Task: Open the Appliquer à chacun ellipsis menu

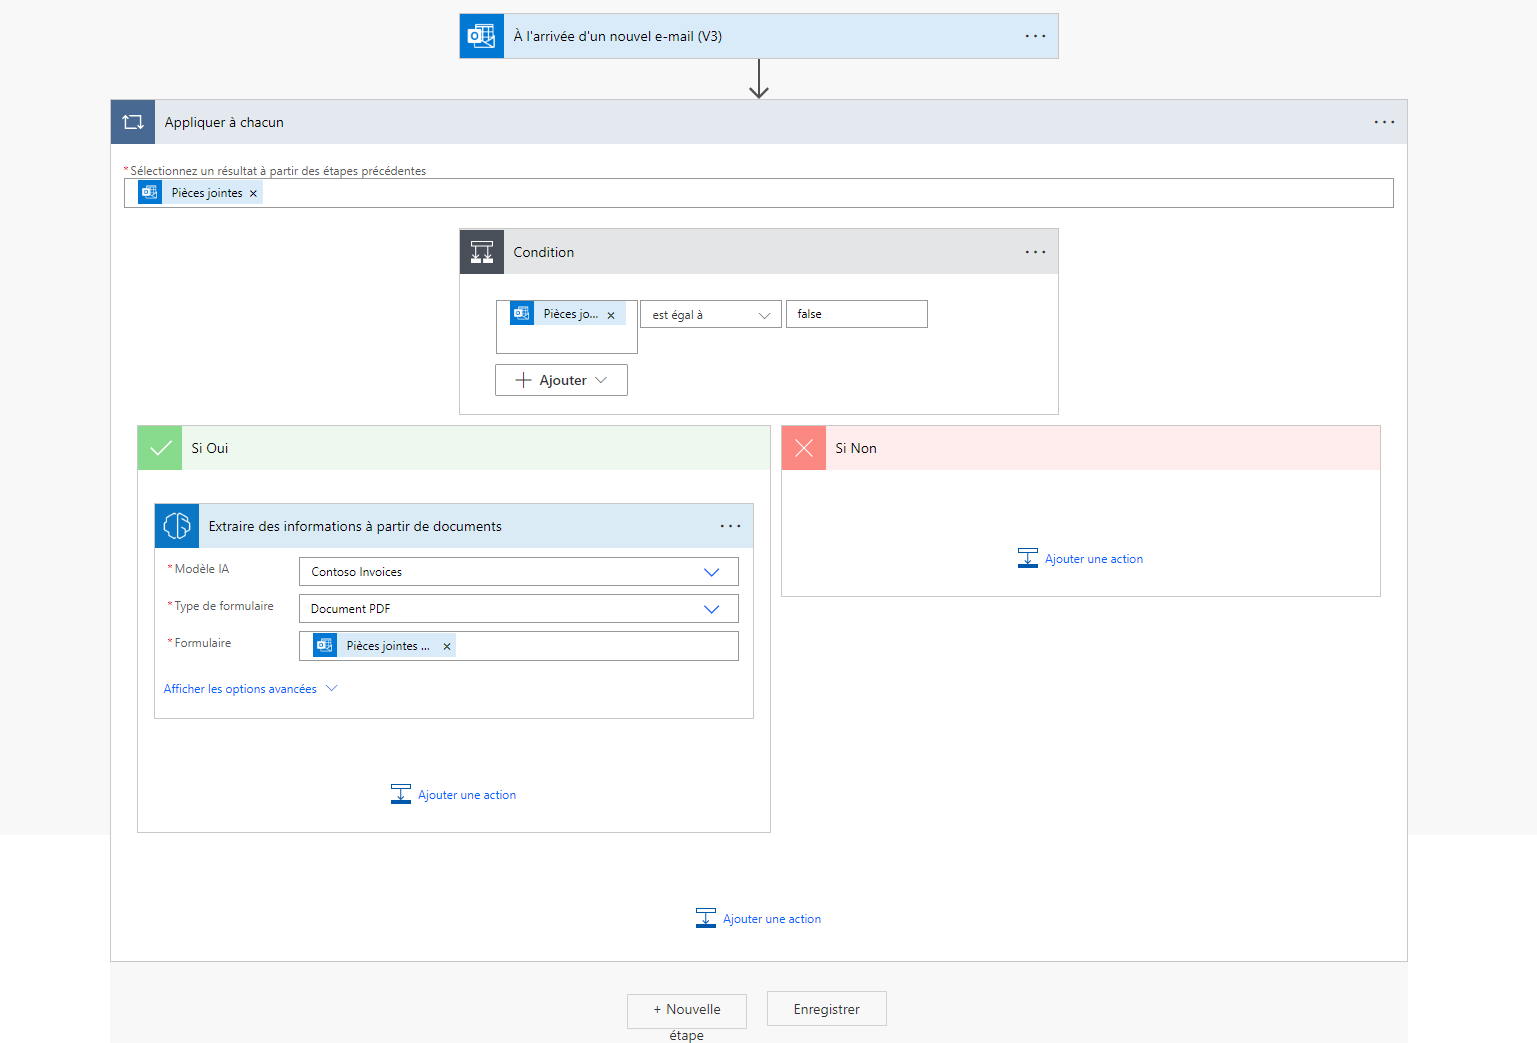Action: coord(1384,122)
